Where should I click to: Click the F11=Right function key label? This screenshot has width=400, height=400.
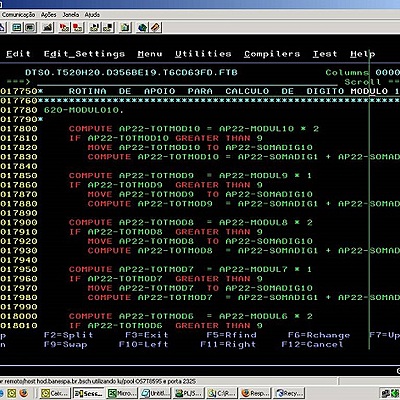[228, 344]
